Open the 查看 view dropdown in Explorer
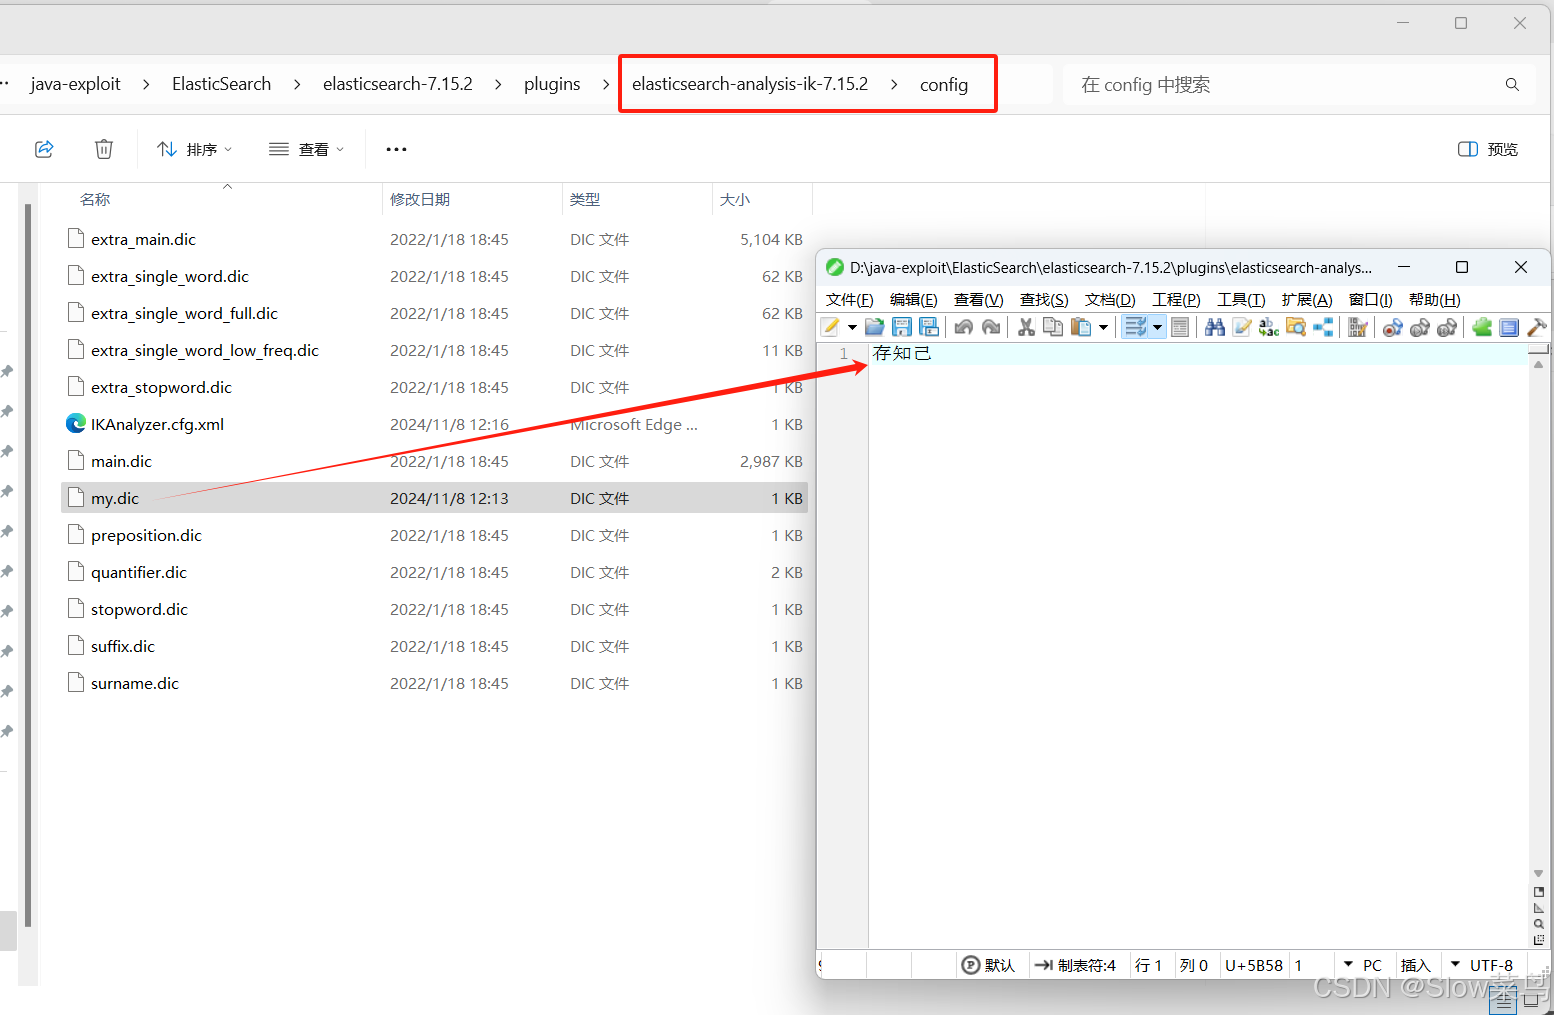This screenshot has width=1554, height=1015. (307, 149)
